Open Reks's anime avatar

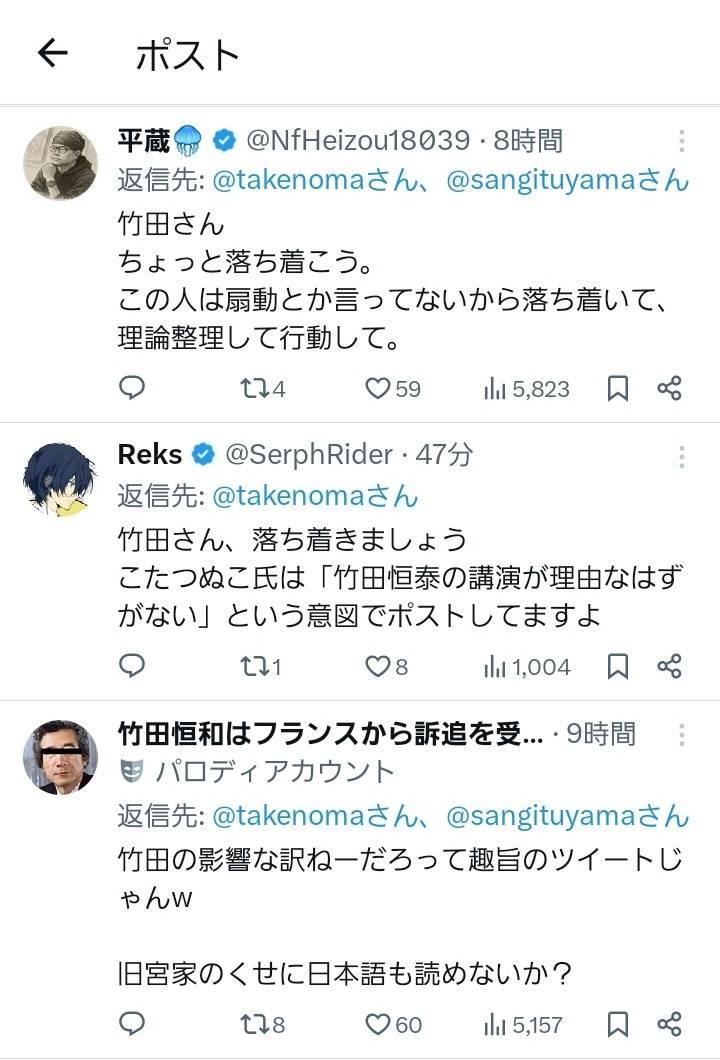(60, 478)
